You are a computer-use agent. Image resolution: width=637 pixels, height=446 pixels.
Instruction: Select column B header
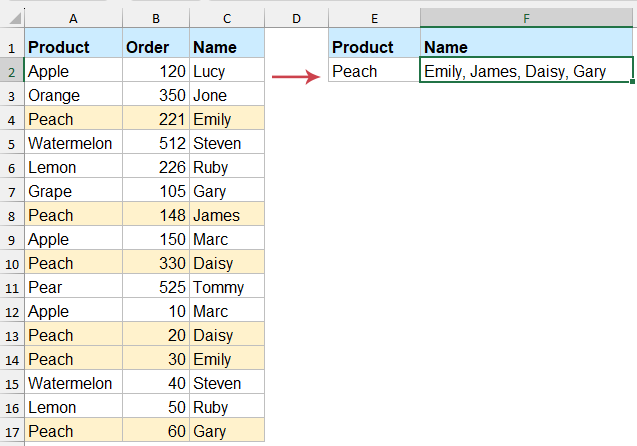(x=156, y=18)
